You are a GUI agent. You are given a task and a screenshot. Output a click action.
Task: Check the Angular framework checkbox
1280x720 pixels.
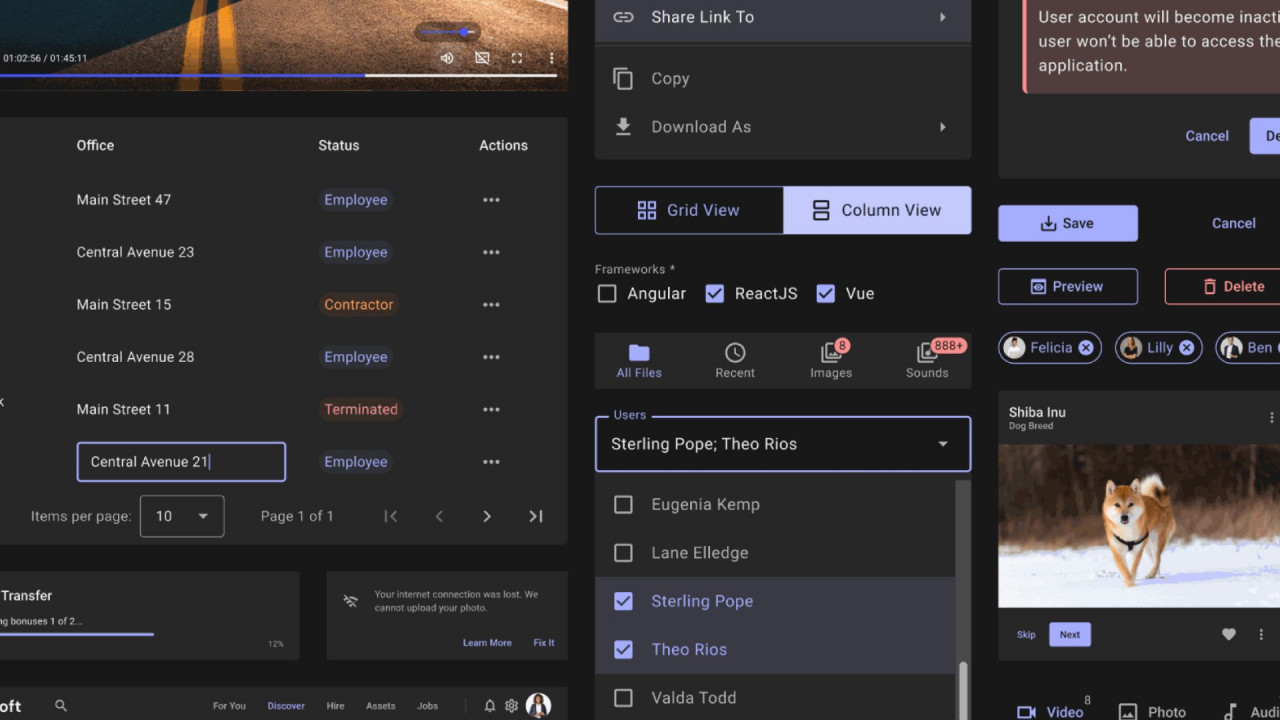tap(607, 294)
